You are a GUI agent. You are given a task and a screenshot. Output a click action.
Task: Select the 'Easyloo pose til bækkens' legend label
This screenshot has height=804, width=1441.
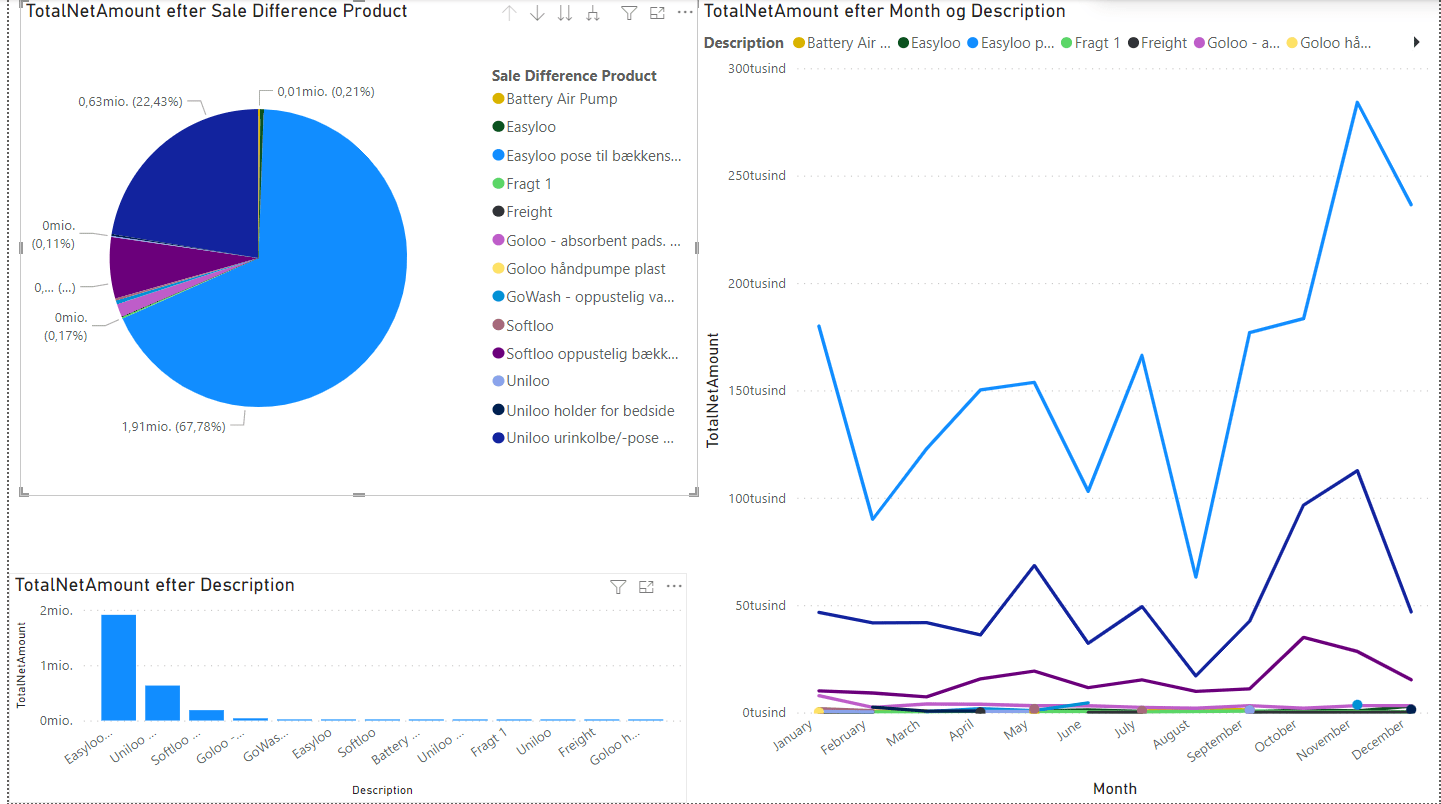[x=591, y=155]
